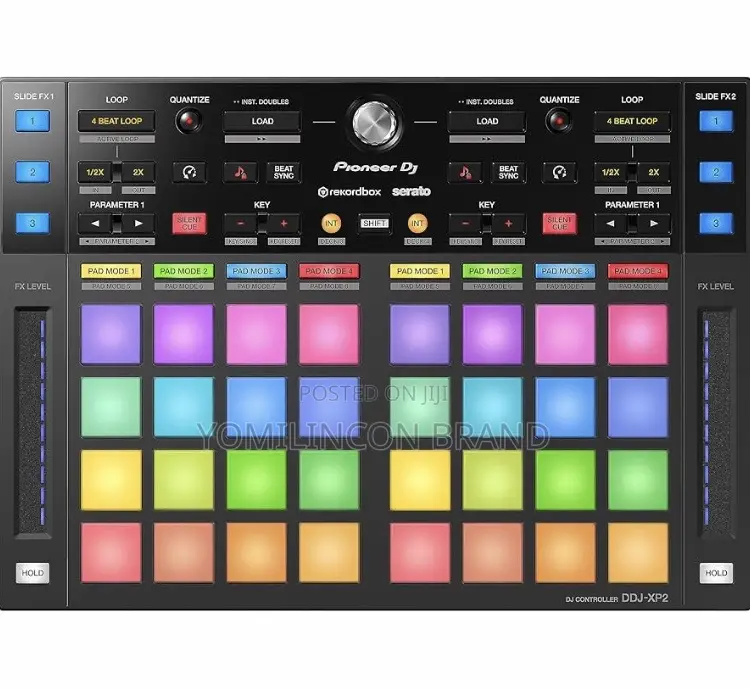750x689 pixels.
Task: Select right deck Pad Mode 4
Action: coord(638,271)
